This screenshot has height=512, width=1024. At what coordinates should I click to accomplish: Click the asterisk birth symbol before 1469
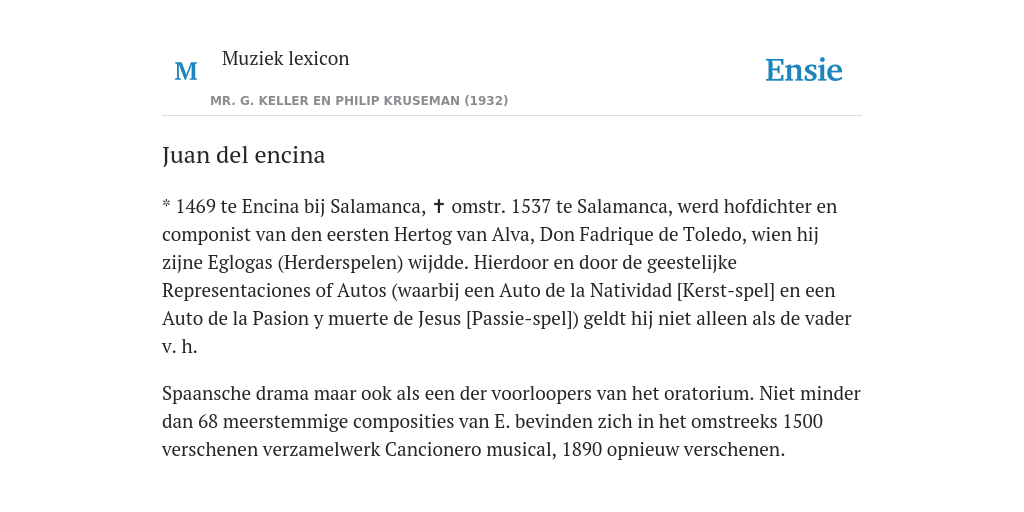(x=167, y=205)
